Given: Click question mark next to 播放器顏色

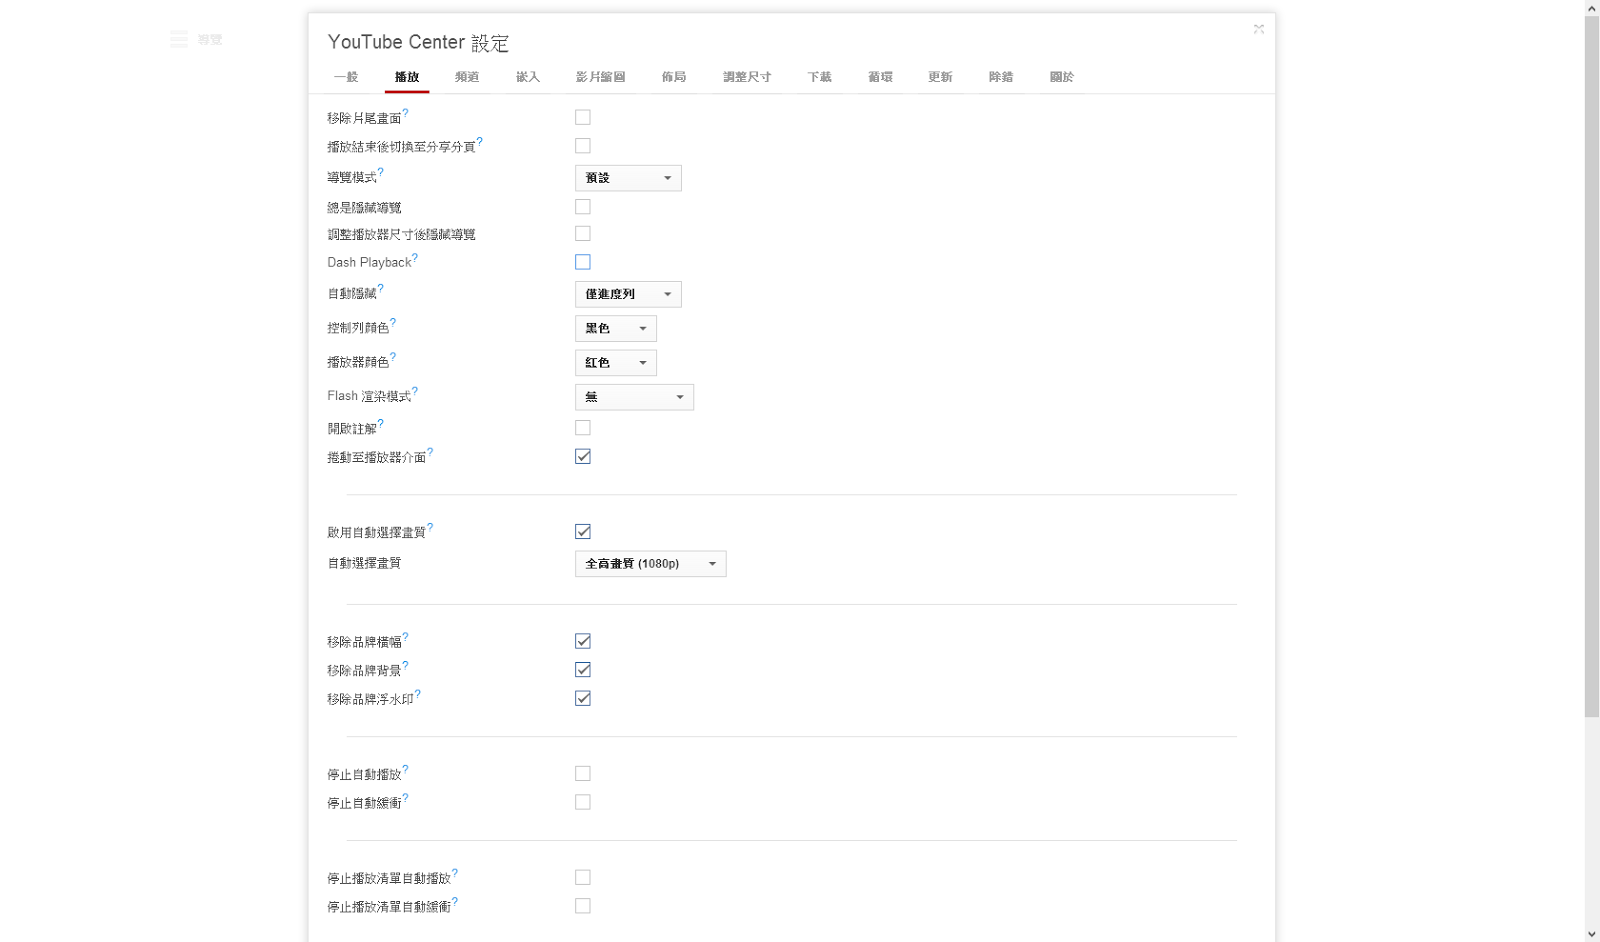Looking at the screenshot, I should point(393,356).
